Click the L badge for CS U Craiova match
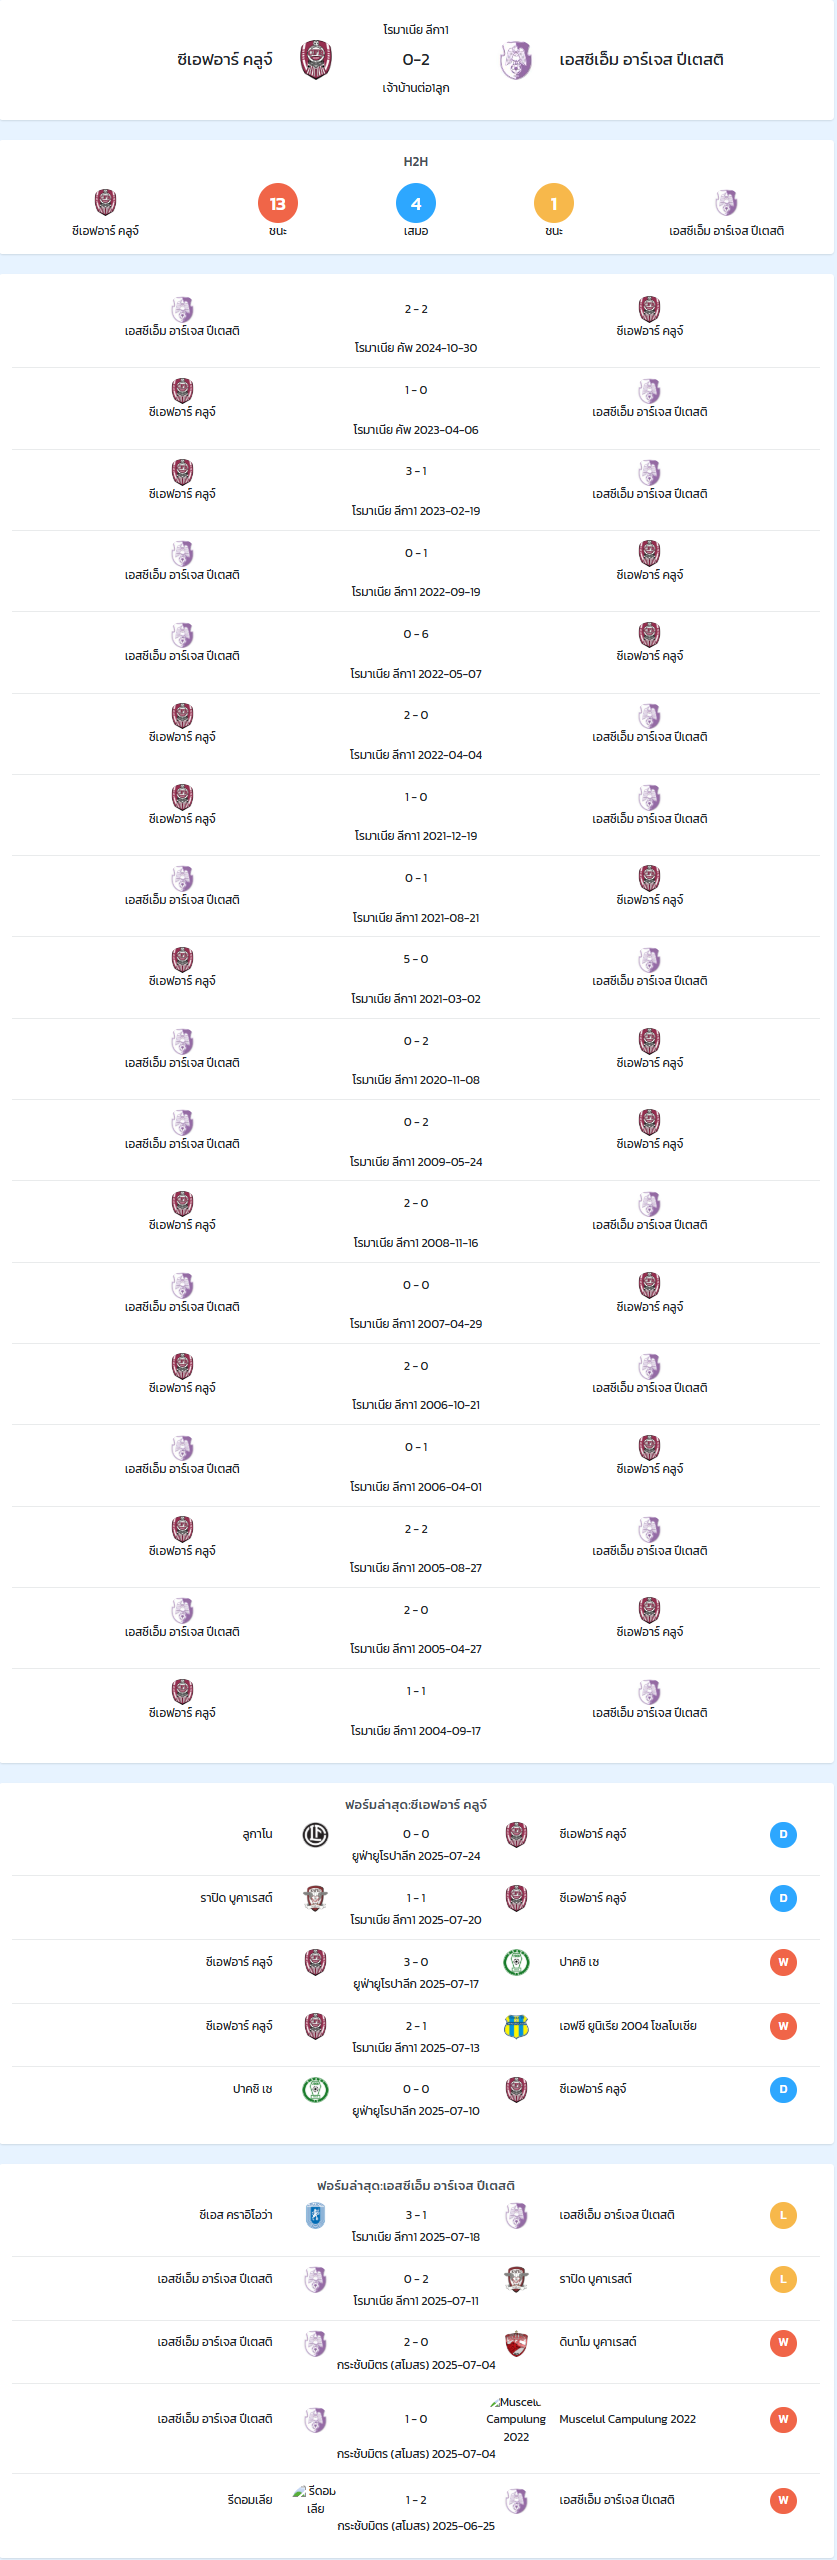Viewport: 837px width, 2560px height. pyautogui.click(x=783, y=2215)
